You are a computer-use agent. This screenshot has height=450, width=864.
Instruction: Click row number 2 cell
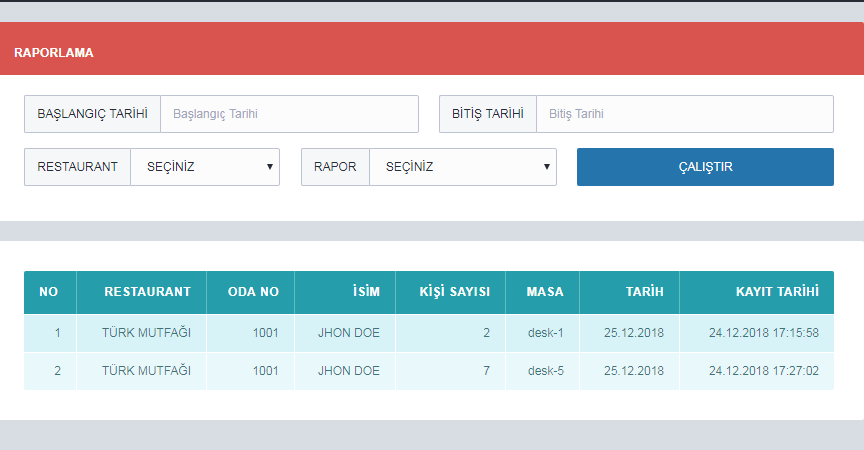click(x=50, y=371)
